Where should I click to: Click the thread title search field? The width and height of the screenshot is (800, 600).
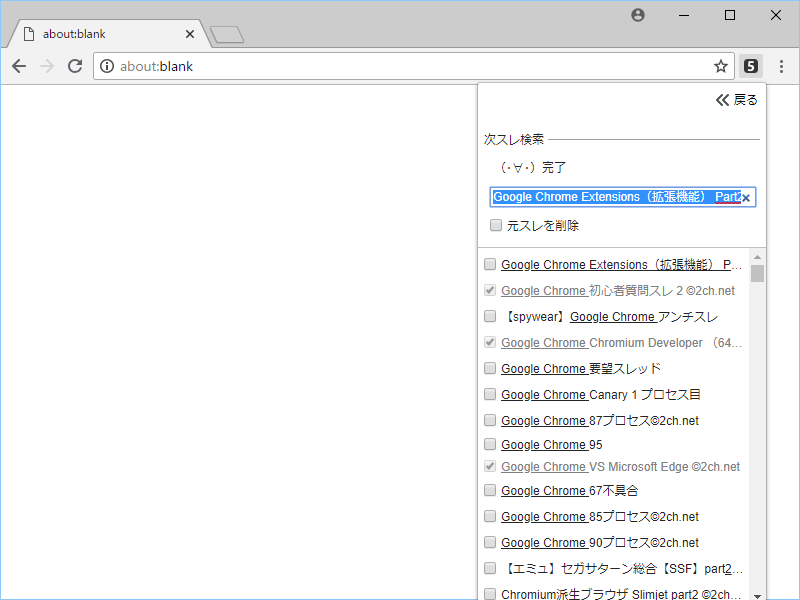coord(622,197)
